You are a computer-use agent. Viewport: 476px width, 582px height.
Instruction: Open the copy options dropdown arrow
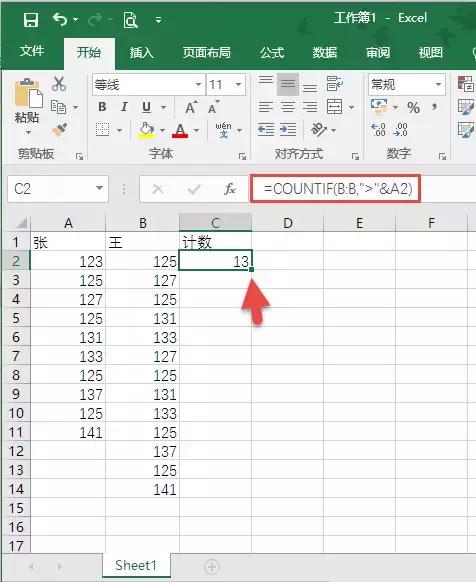coord(75,108)
